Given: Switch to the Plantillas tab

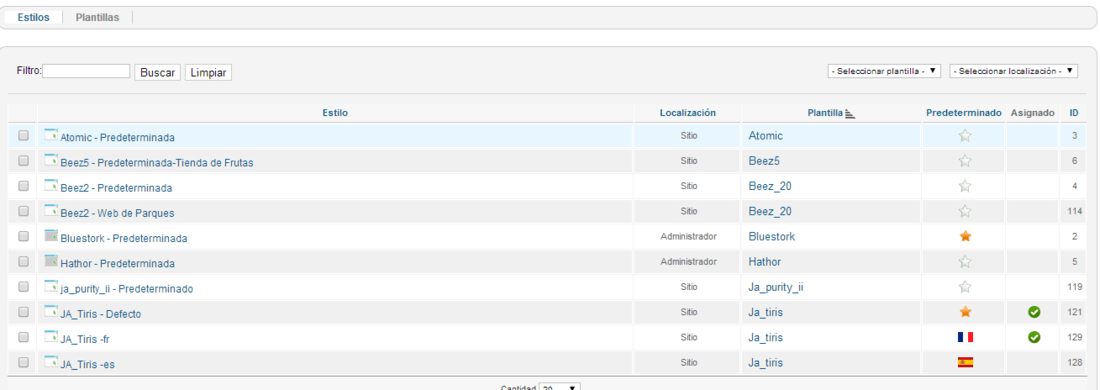Looking at the screenshot, I should point(98,18).
